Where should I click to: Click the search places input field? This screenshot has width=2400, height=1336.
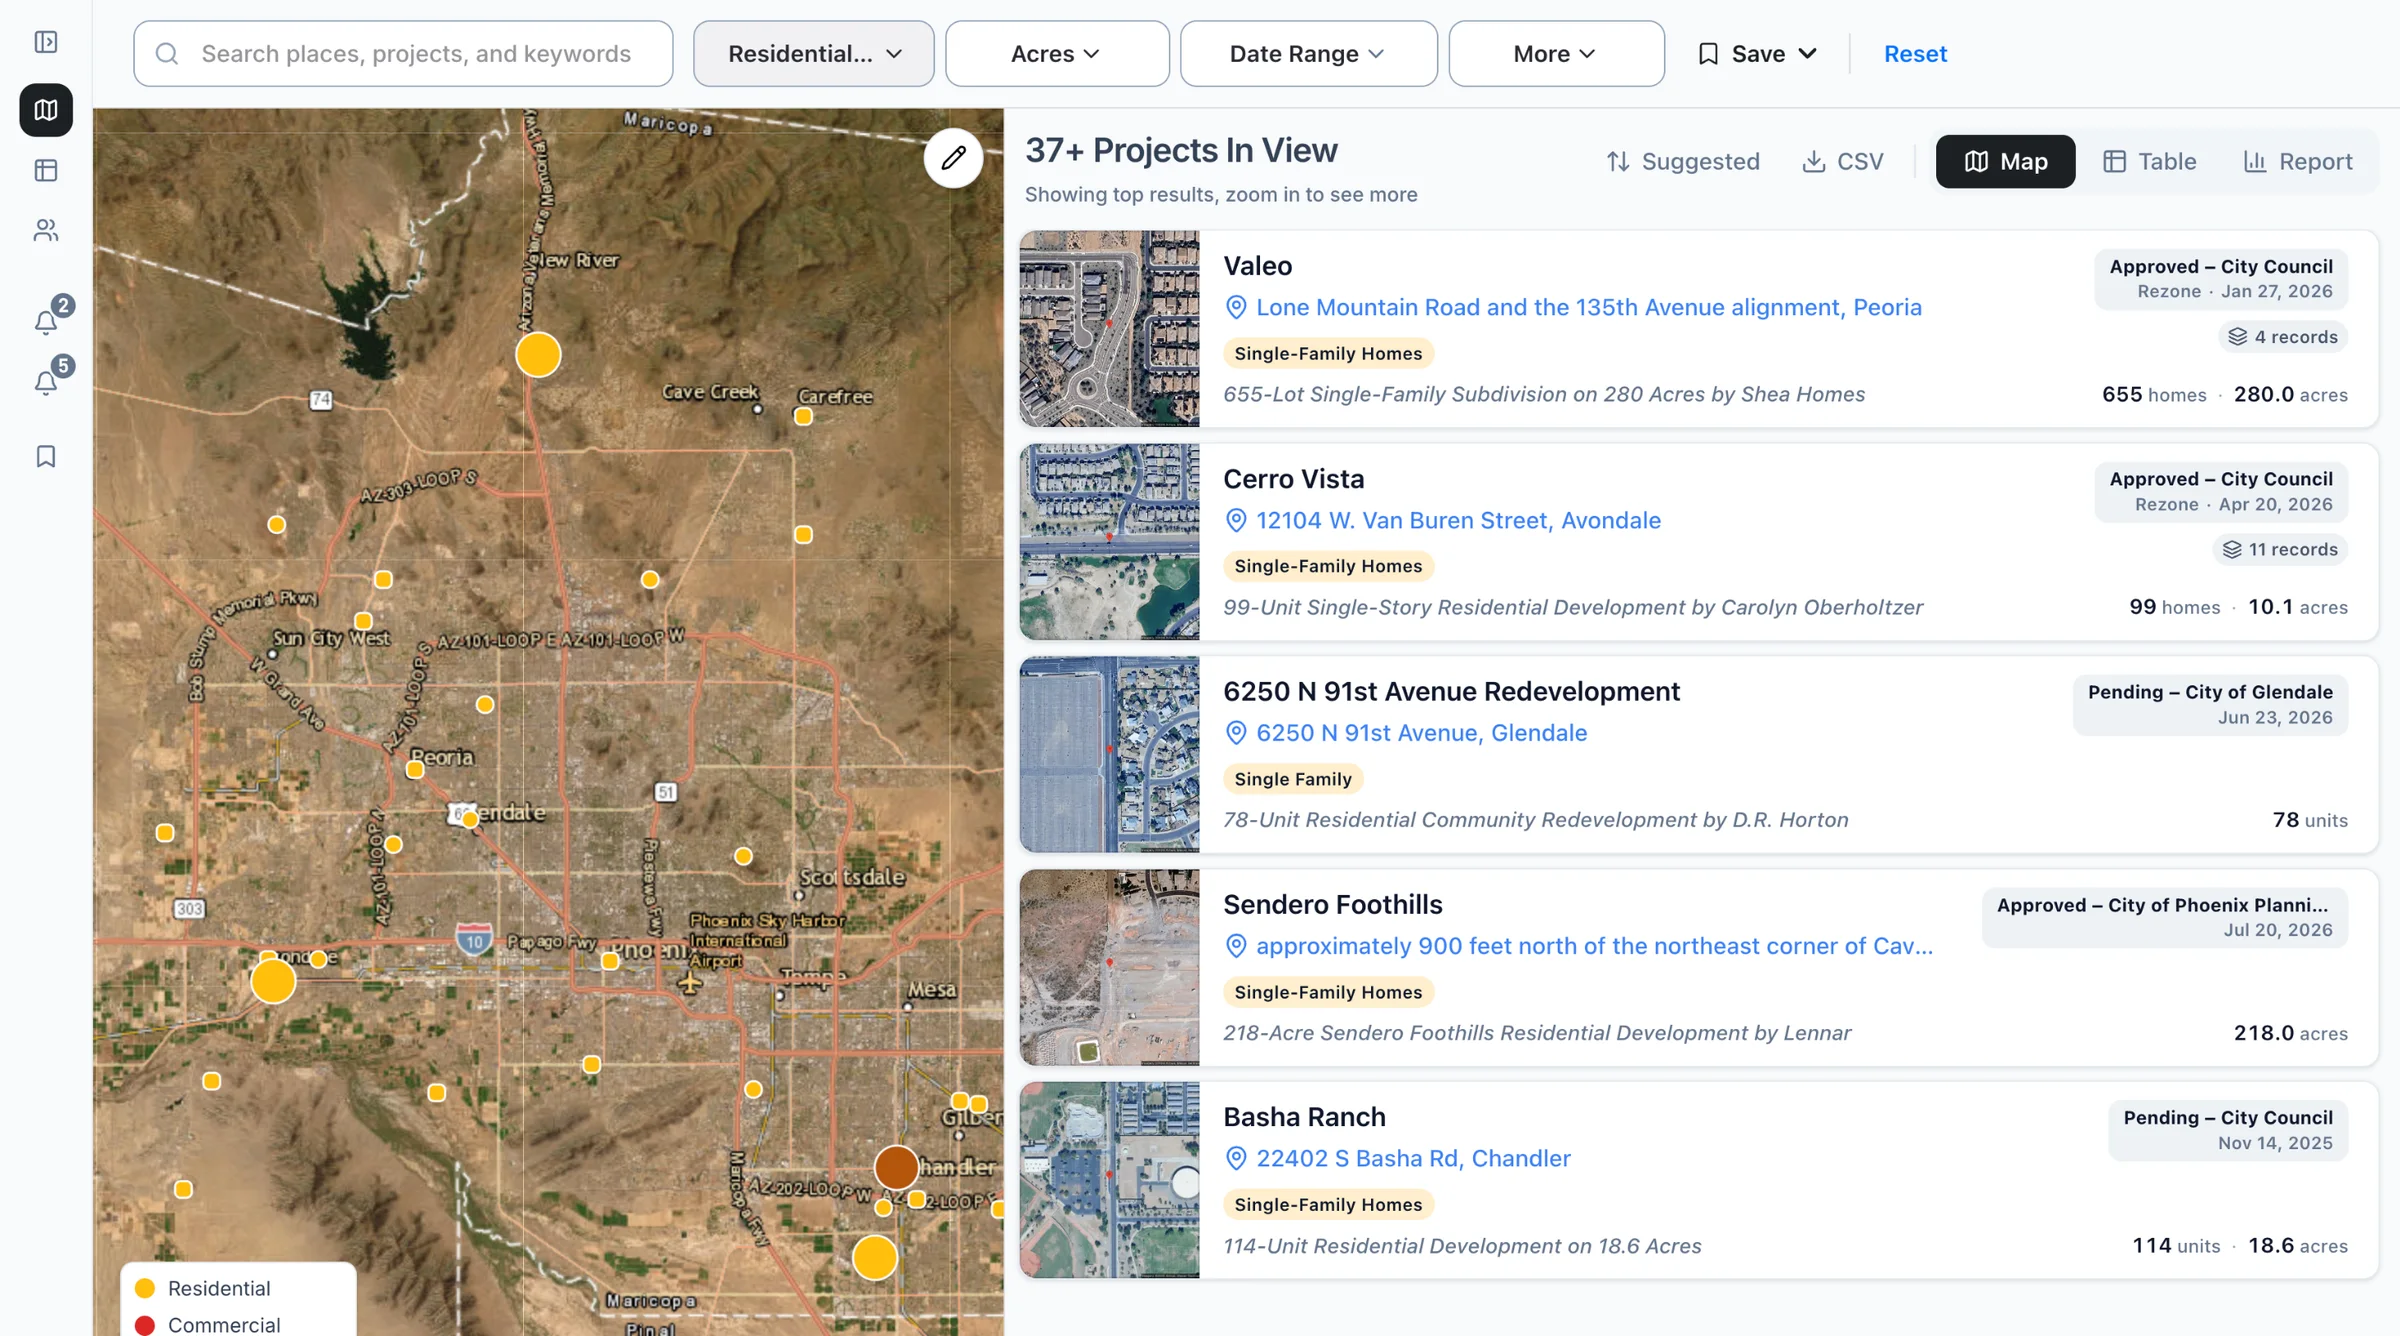coord(403,54)
